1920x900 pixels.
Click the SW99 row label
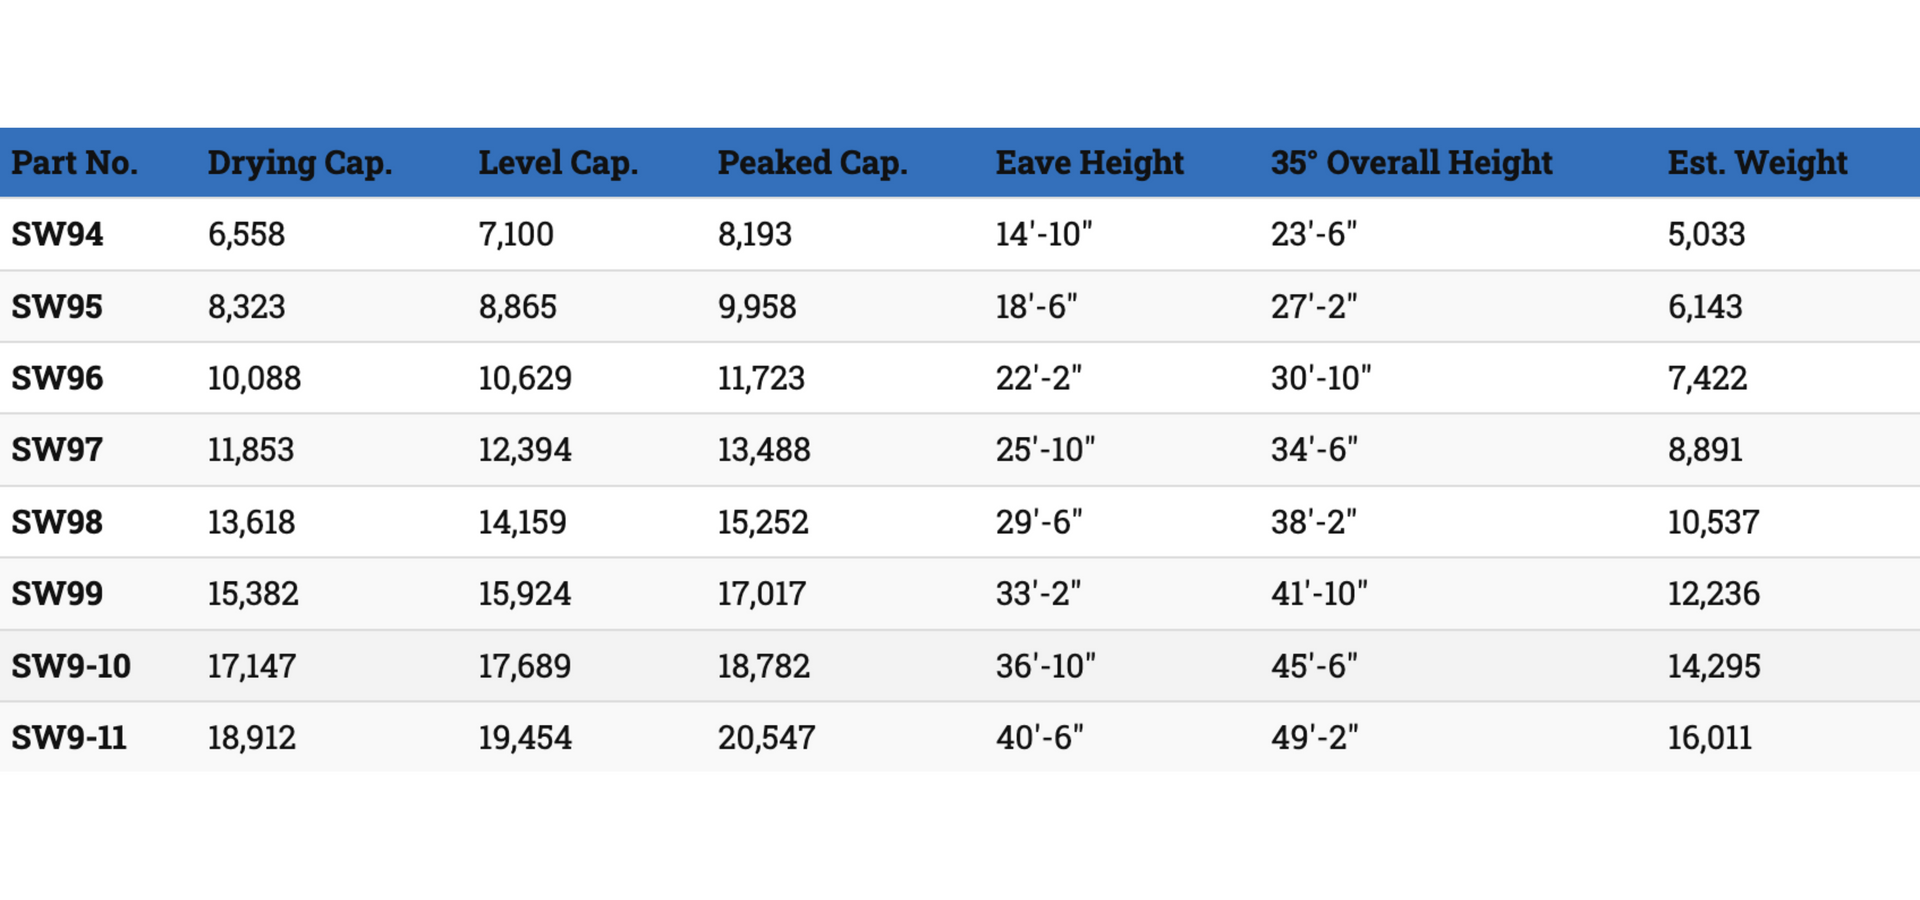[x=57, y=594]
